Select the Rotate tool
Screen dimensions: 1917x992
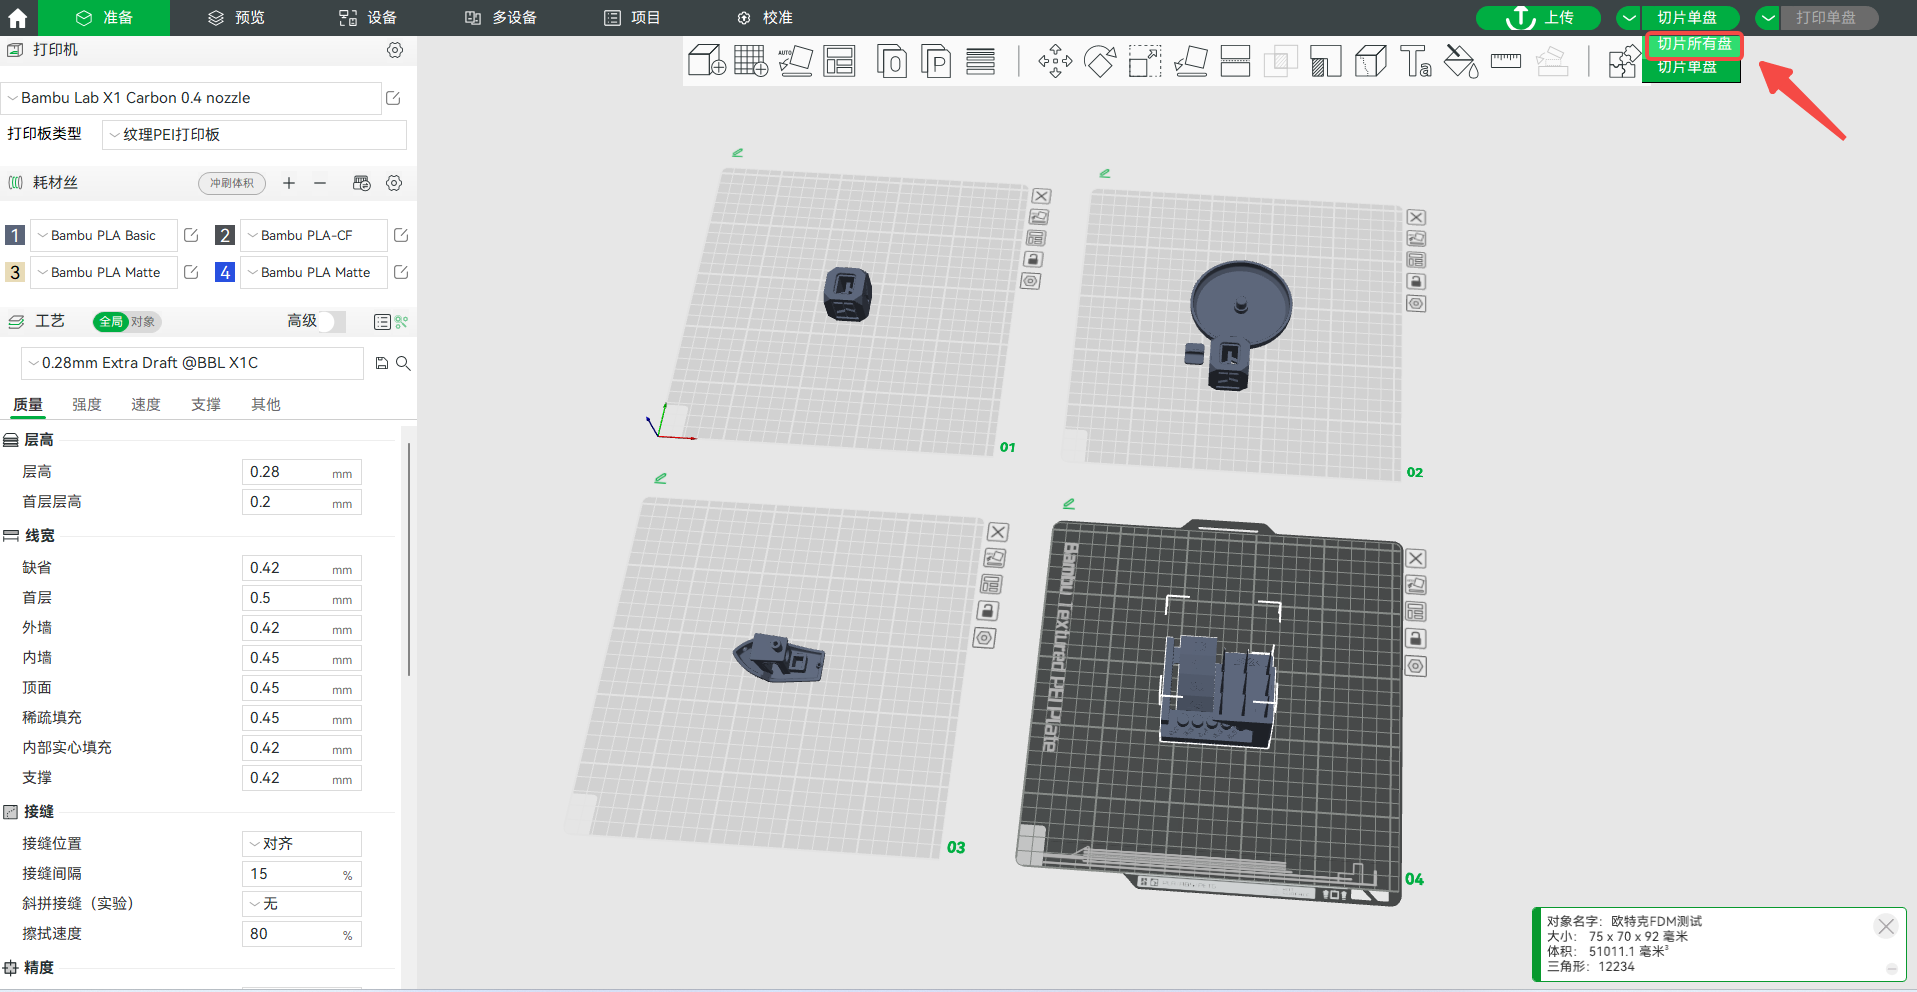click(x=1100, y=61)
